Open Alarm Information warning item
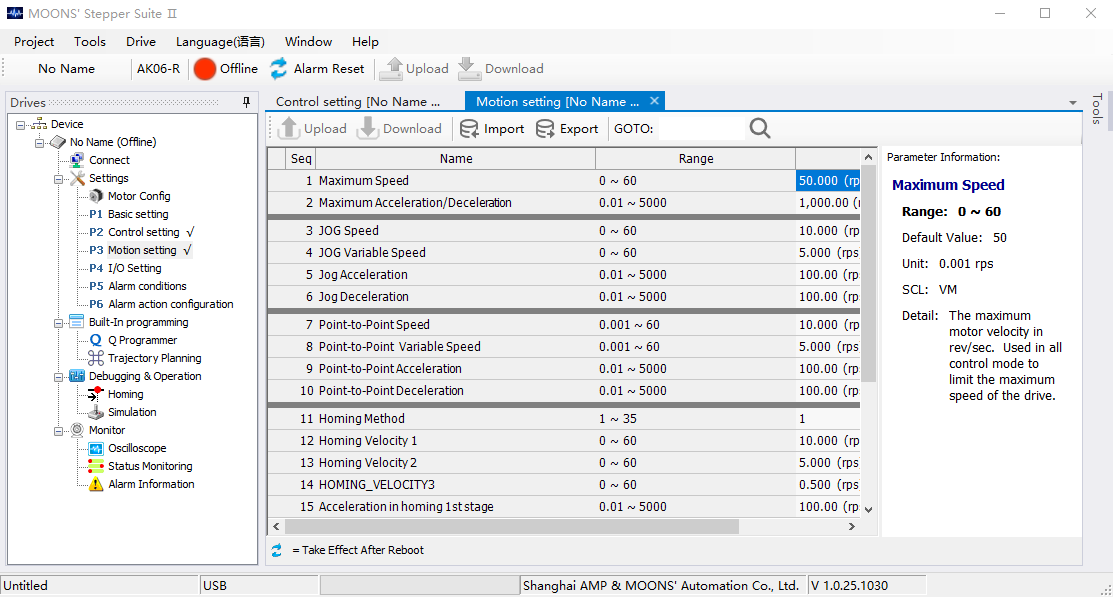The width and height of the screenshot is (1113, 597). coord(151,484)
